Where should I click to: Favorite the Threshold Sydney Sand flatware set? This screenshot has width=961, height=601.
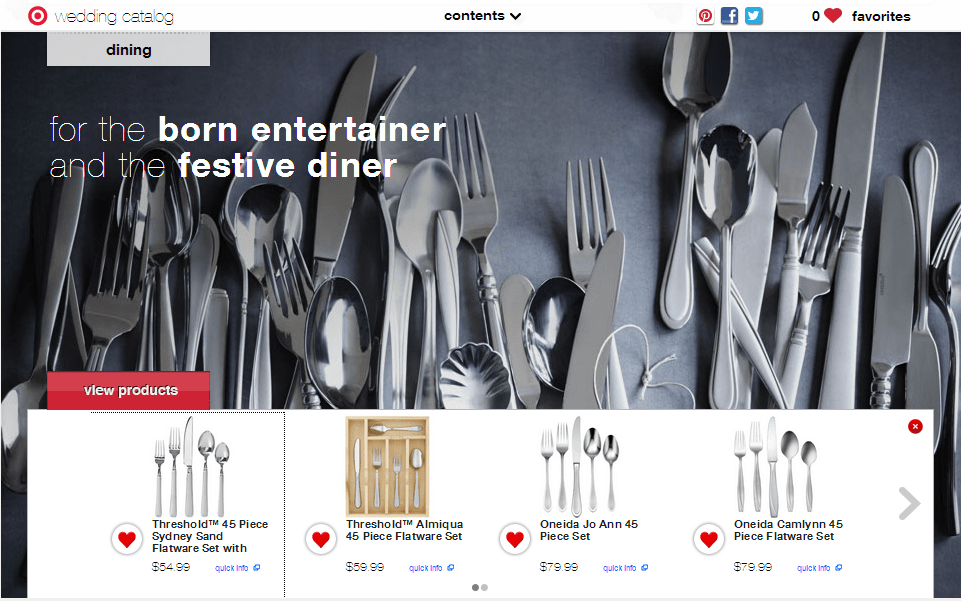pyautogui.click(x=127, y=540)
